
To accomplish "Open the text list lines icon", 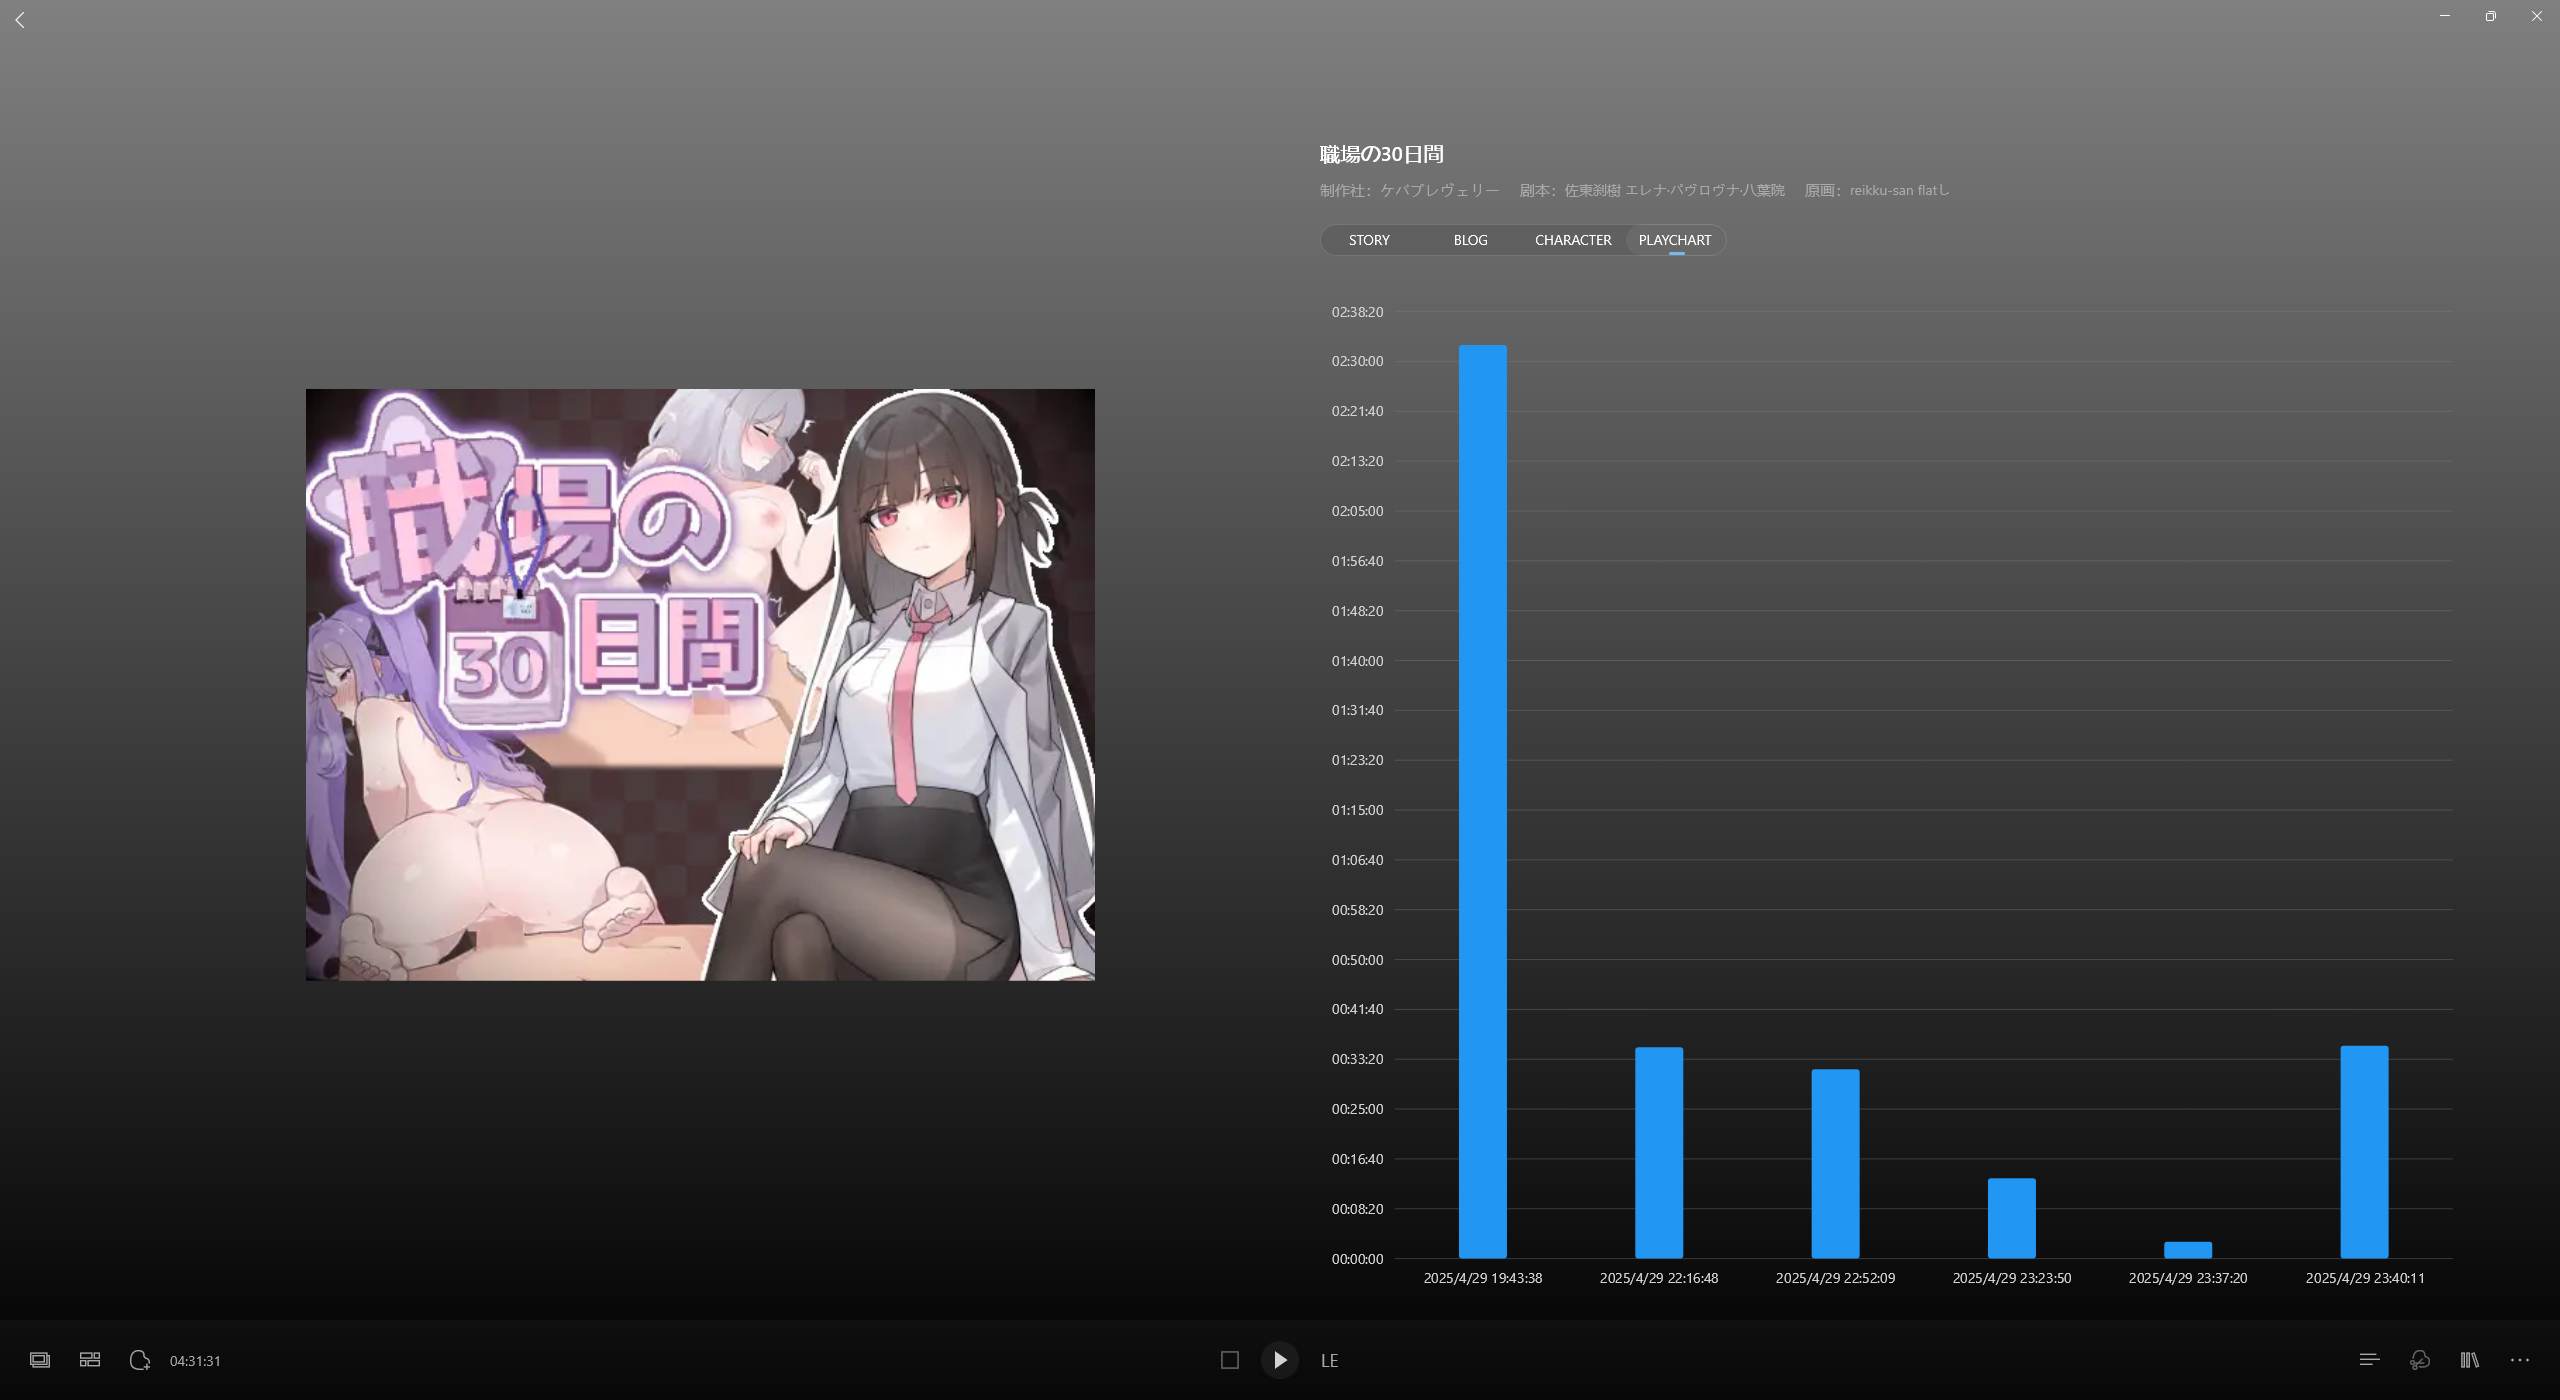I will 2369,1360.
